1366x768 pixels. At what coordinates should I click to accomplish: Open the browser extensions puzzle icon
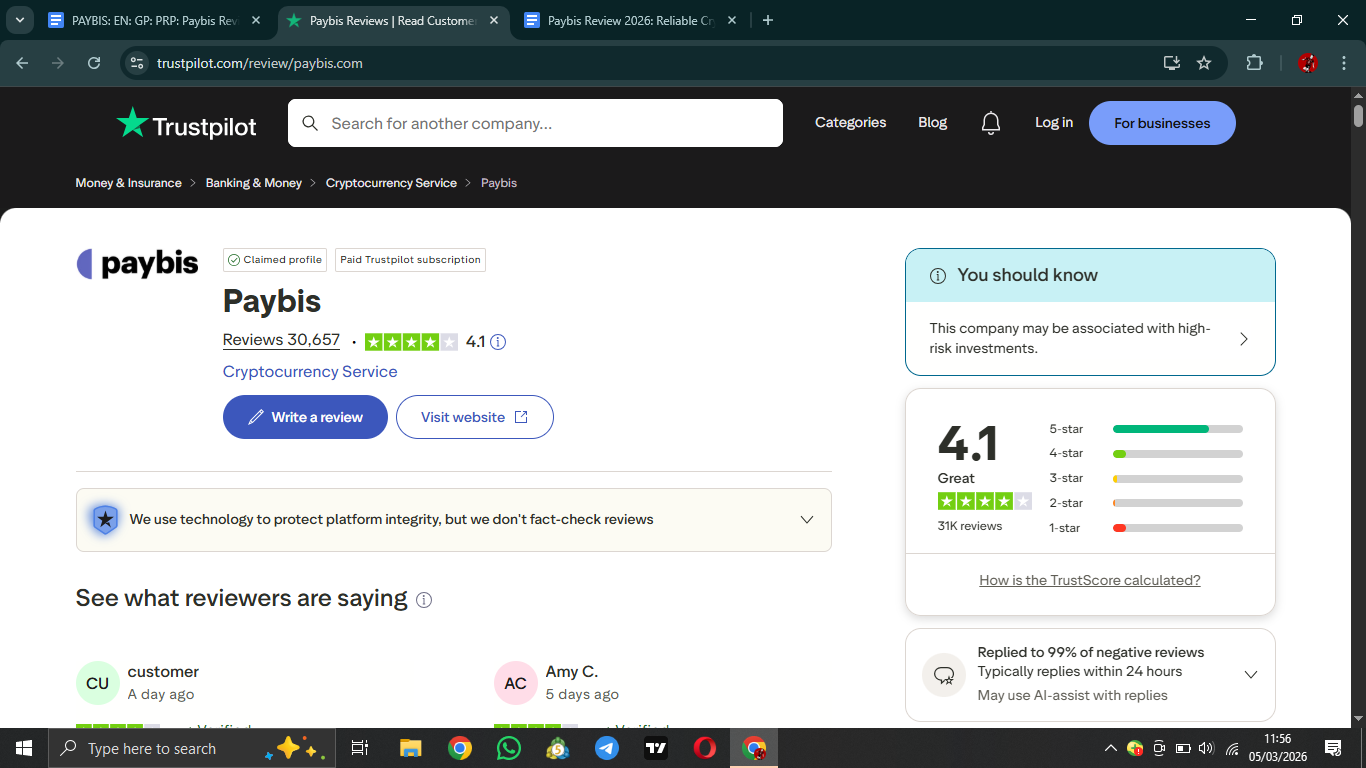1254,63
